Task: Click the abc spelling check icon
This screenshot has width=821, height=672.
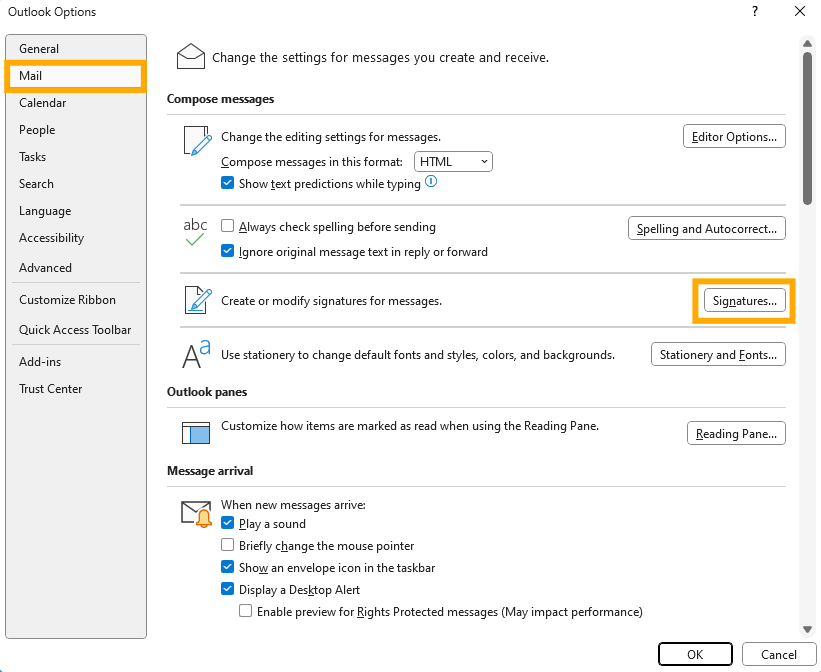Action: pyautogui.click(x=195, y=232)
